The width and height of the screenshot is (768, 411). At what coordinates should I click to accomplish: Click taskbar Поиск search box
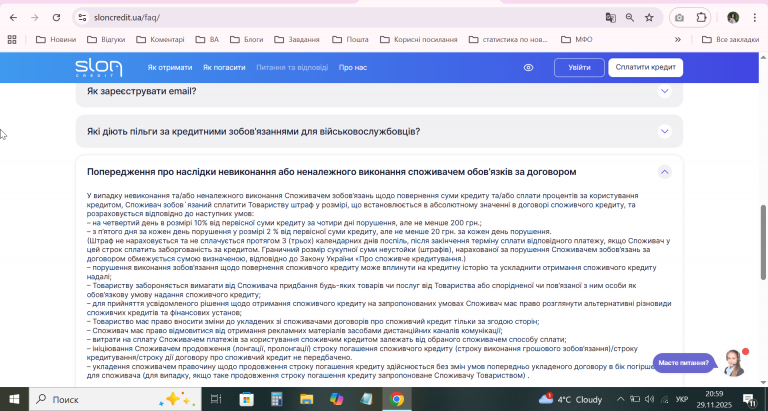(115, 399)
